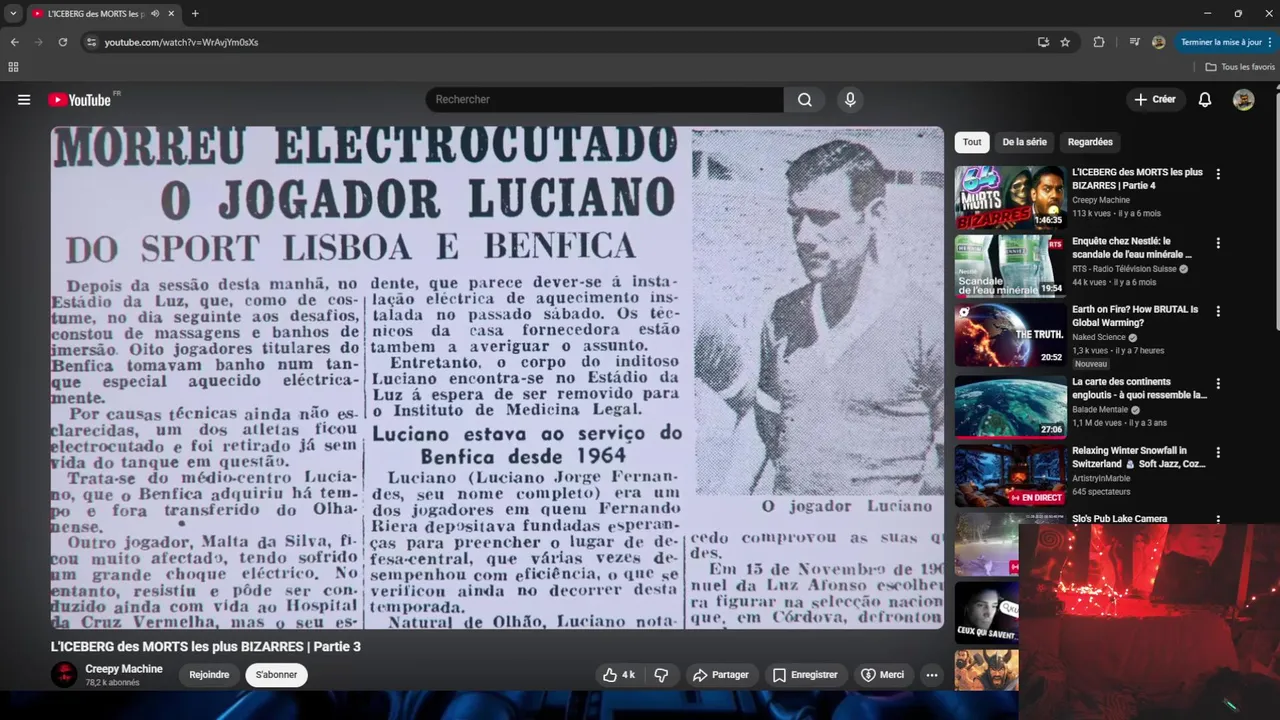This screenshot has height=720, width=1280.
Task: Go back with browser back arrow
Action: point(15,42)
